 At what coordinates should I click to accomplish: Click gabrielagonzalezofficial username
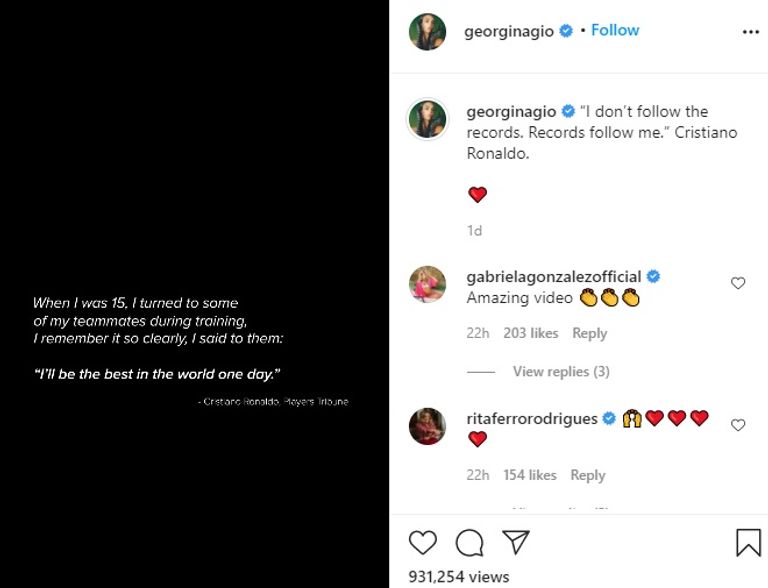[555, 276]
